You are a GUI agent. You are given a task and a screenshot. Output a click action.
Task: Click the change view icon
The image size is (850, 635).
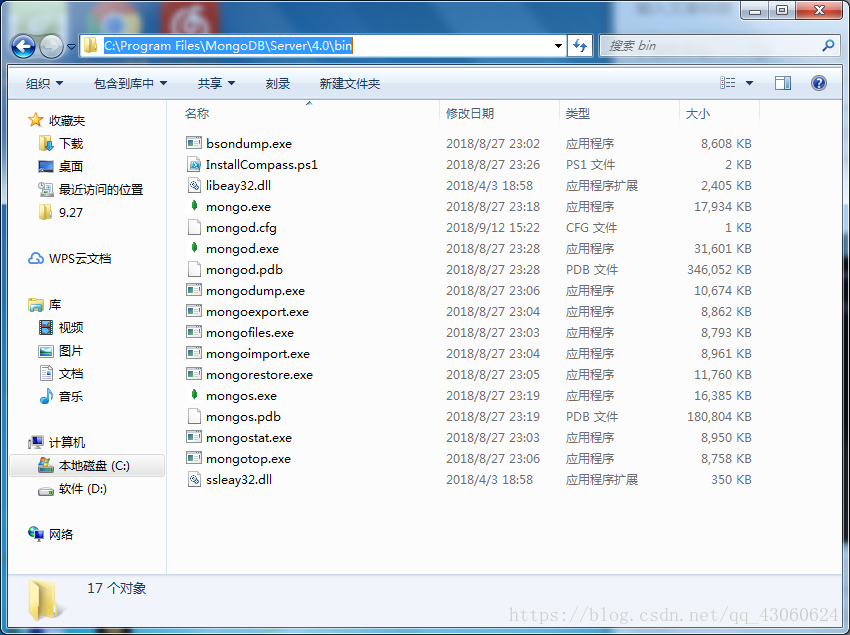click(x=727, y=83)
